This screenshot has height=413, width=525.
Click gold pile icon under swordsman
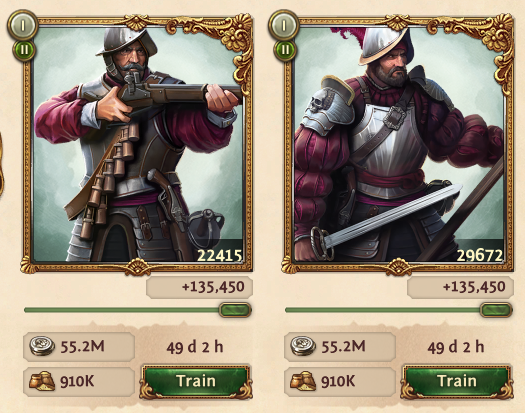(x=303, y=381)
